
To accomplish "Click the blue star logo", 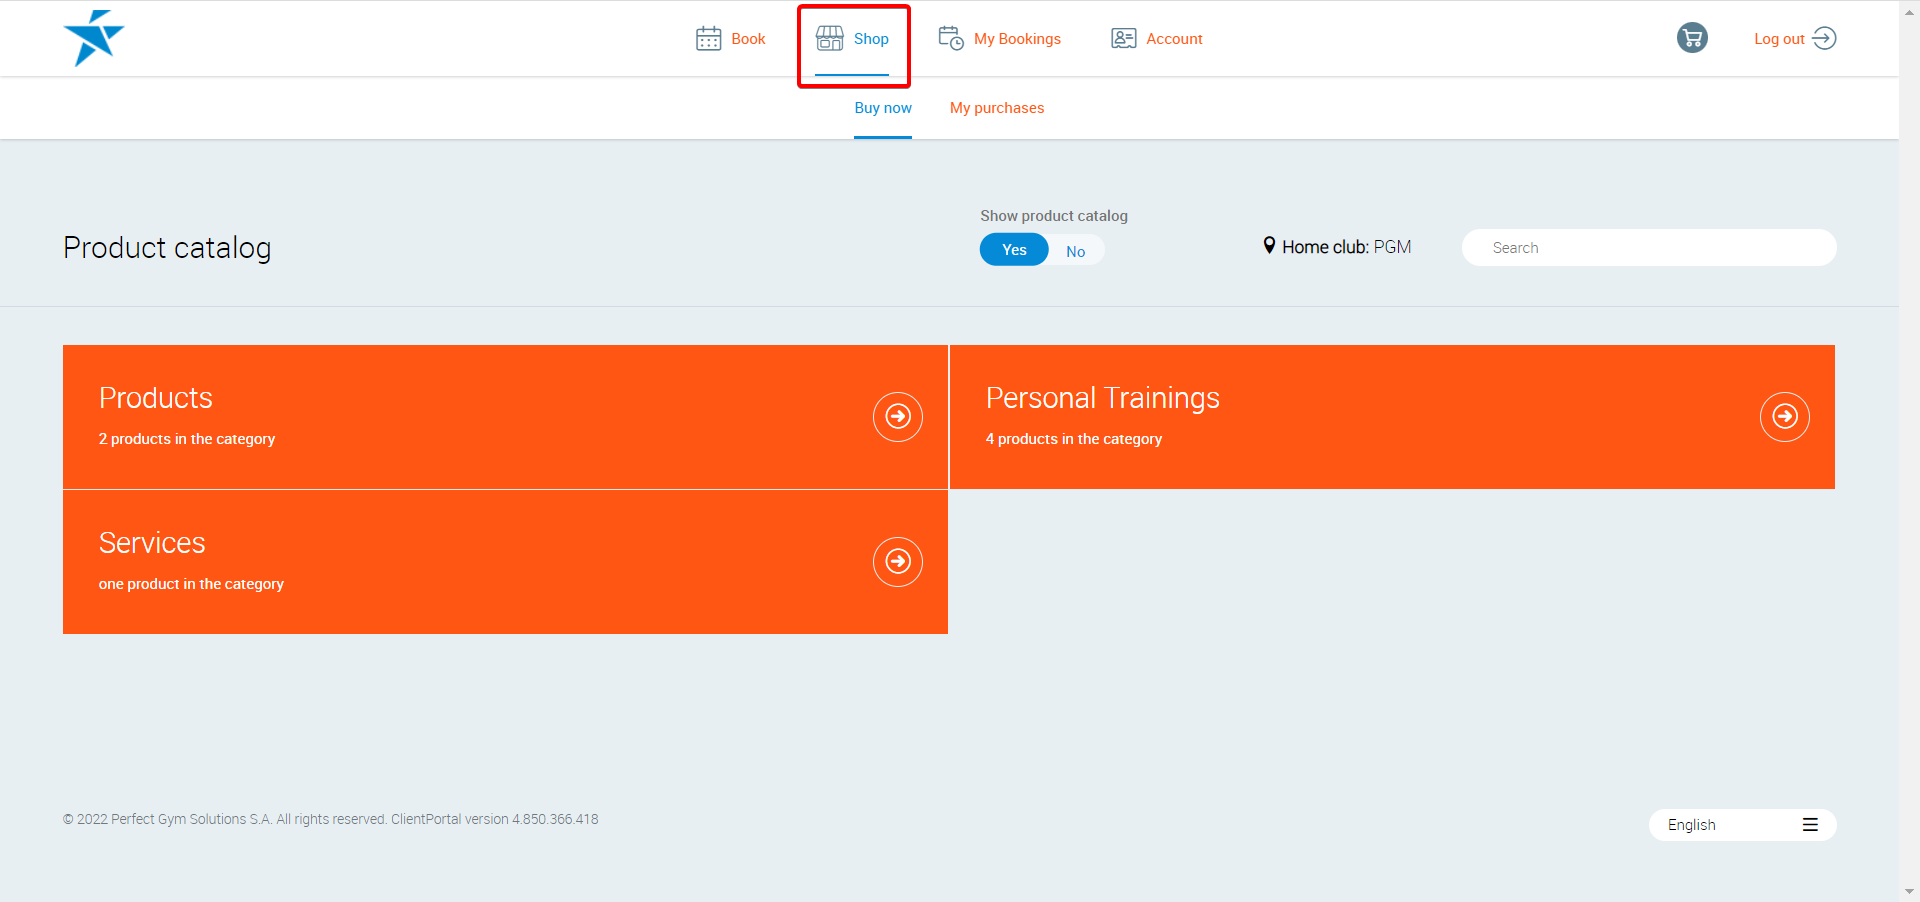I will click(93, 38).
